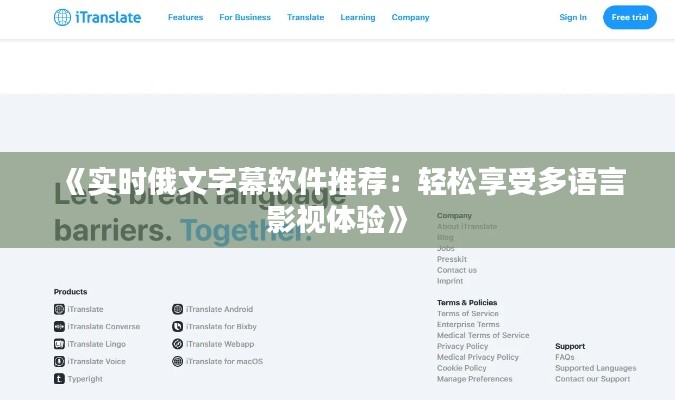Open the iTranslate Voice product link

(x=96, y=361)
